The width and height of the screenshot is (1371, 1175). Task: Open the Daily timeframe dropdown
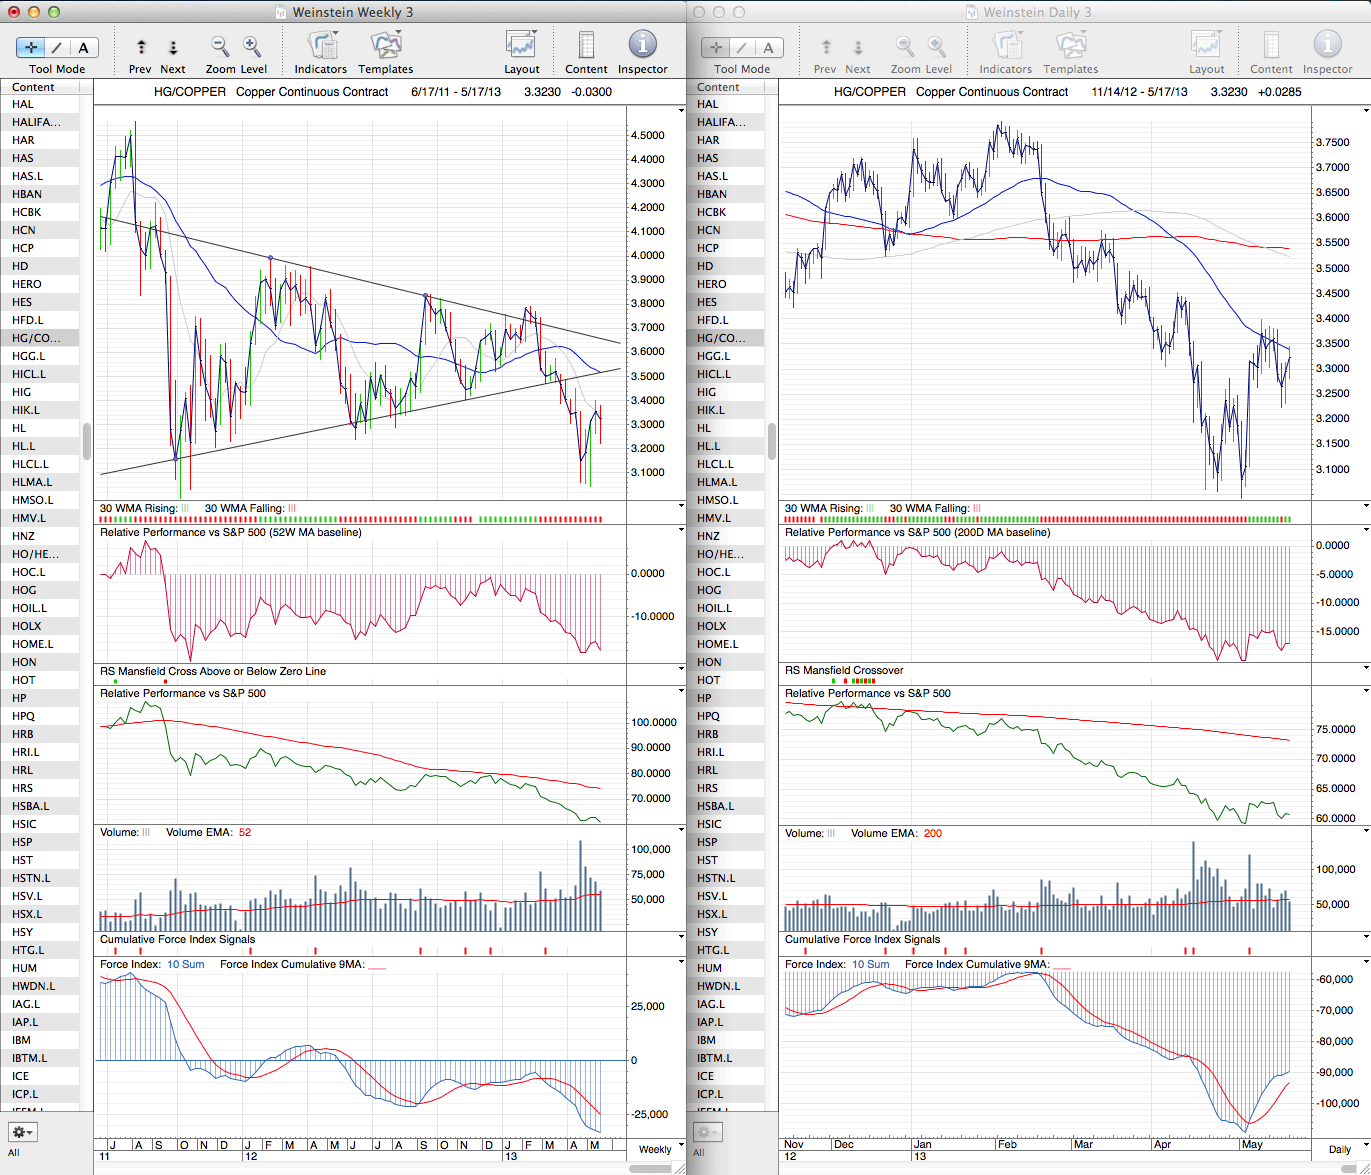click(x=1340, y=1149)
